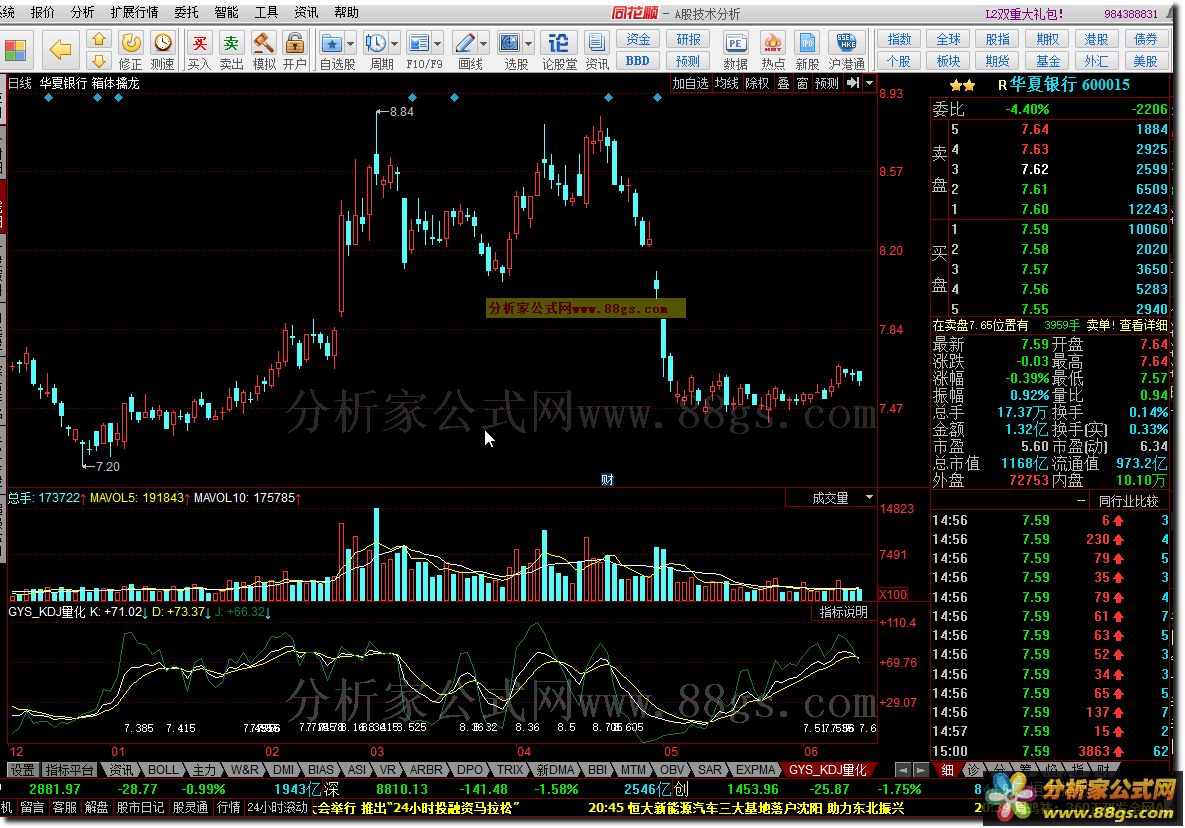Open the 扩展行情 menu

[x=135, y=12]
